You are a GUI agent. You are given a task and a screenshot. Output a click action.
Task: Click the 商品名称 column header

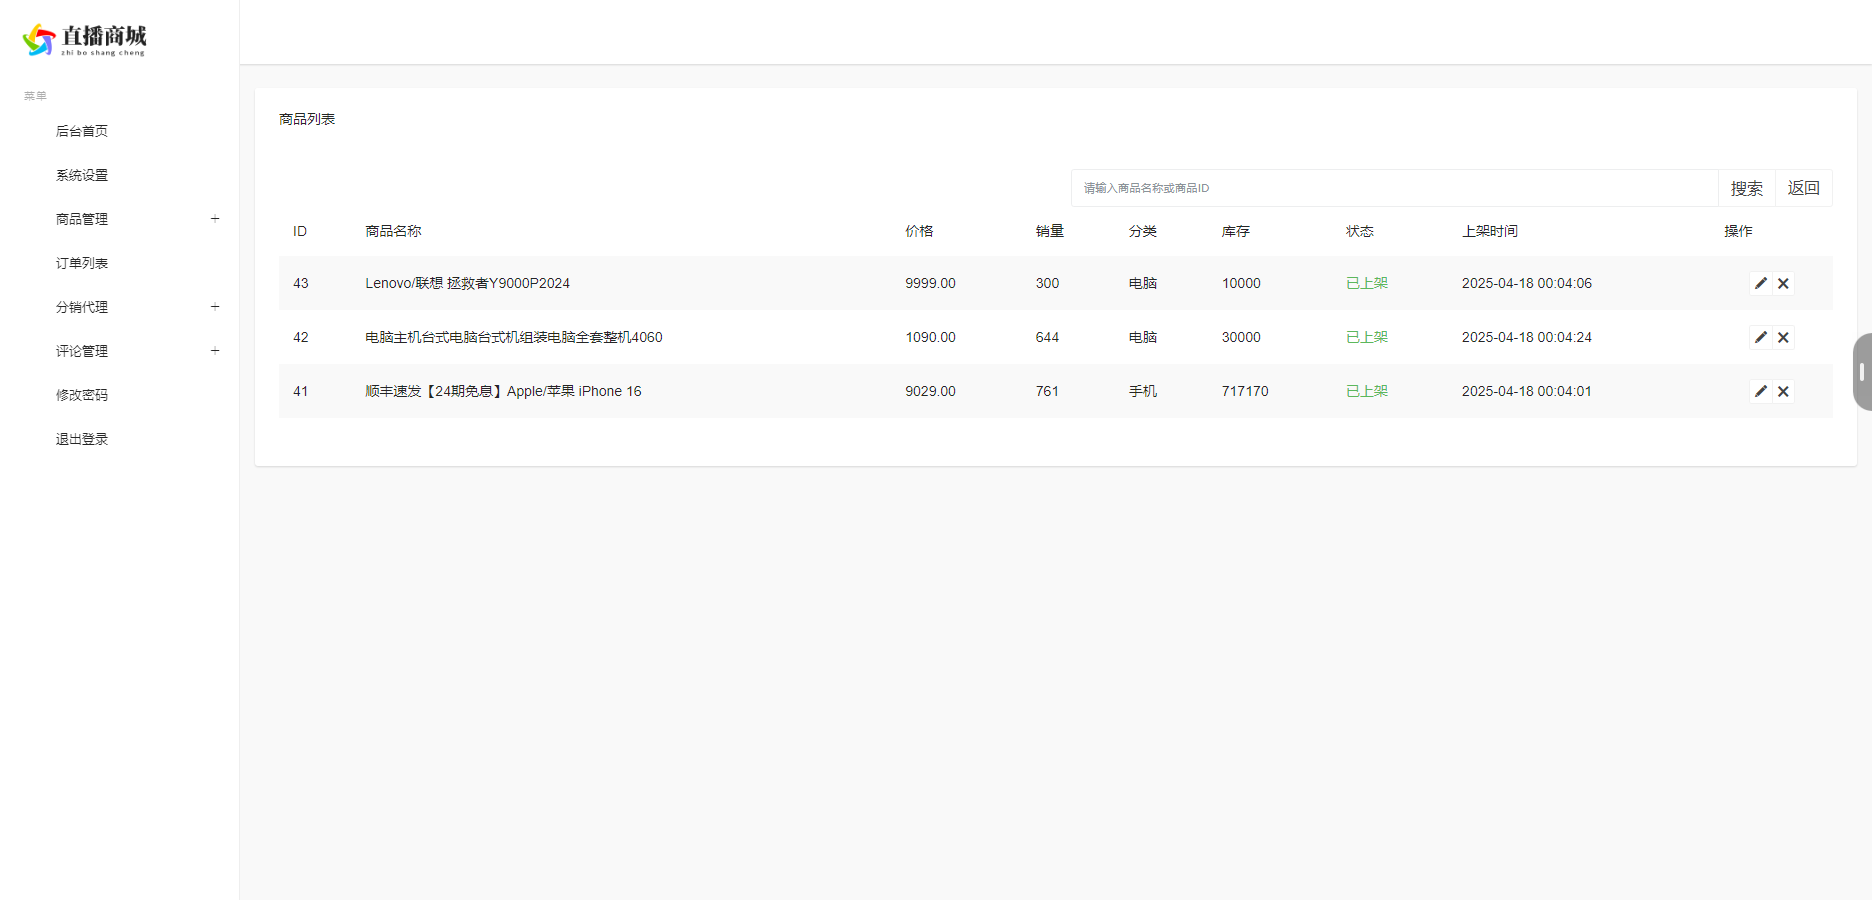point(393,231)
